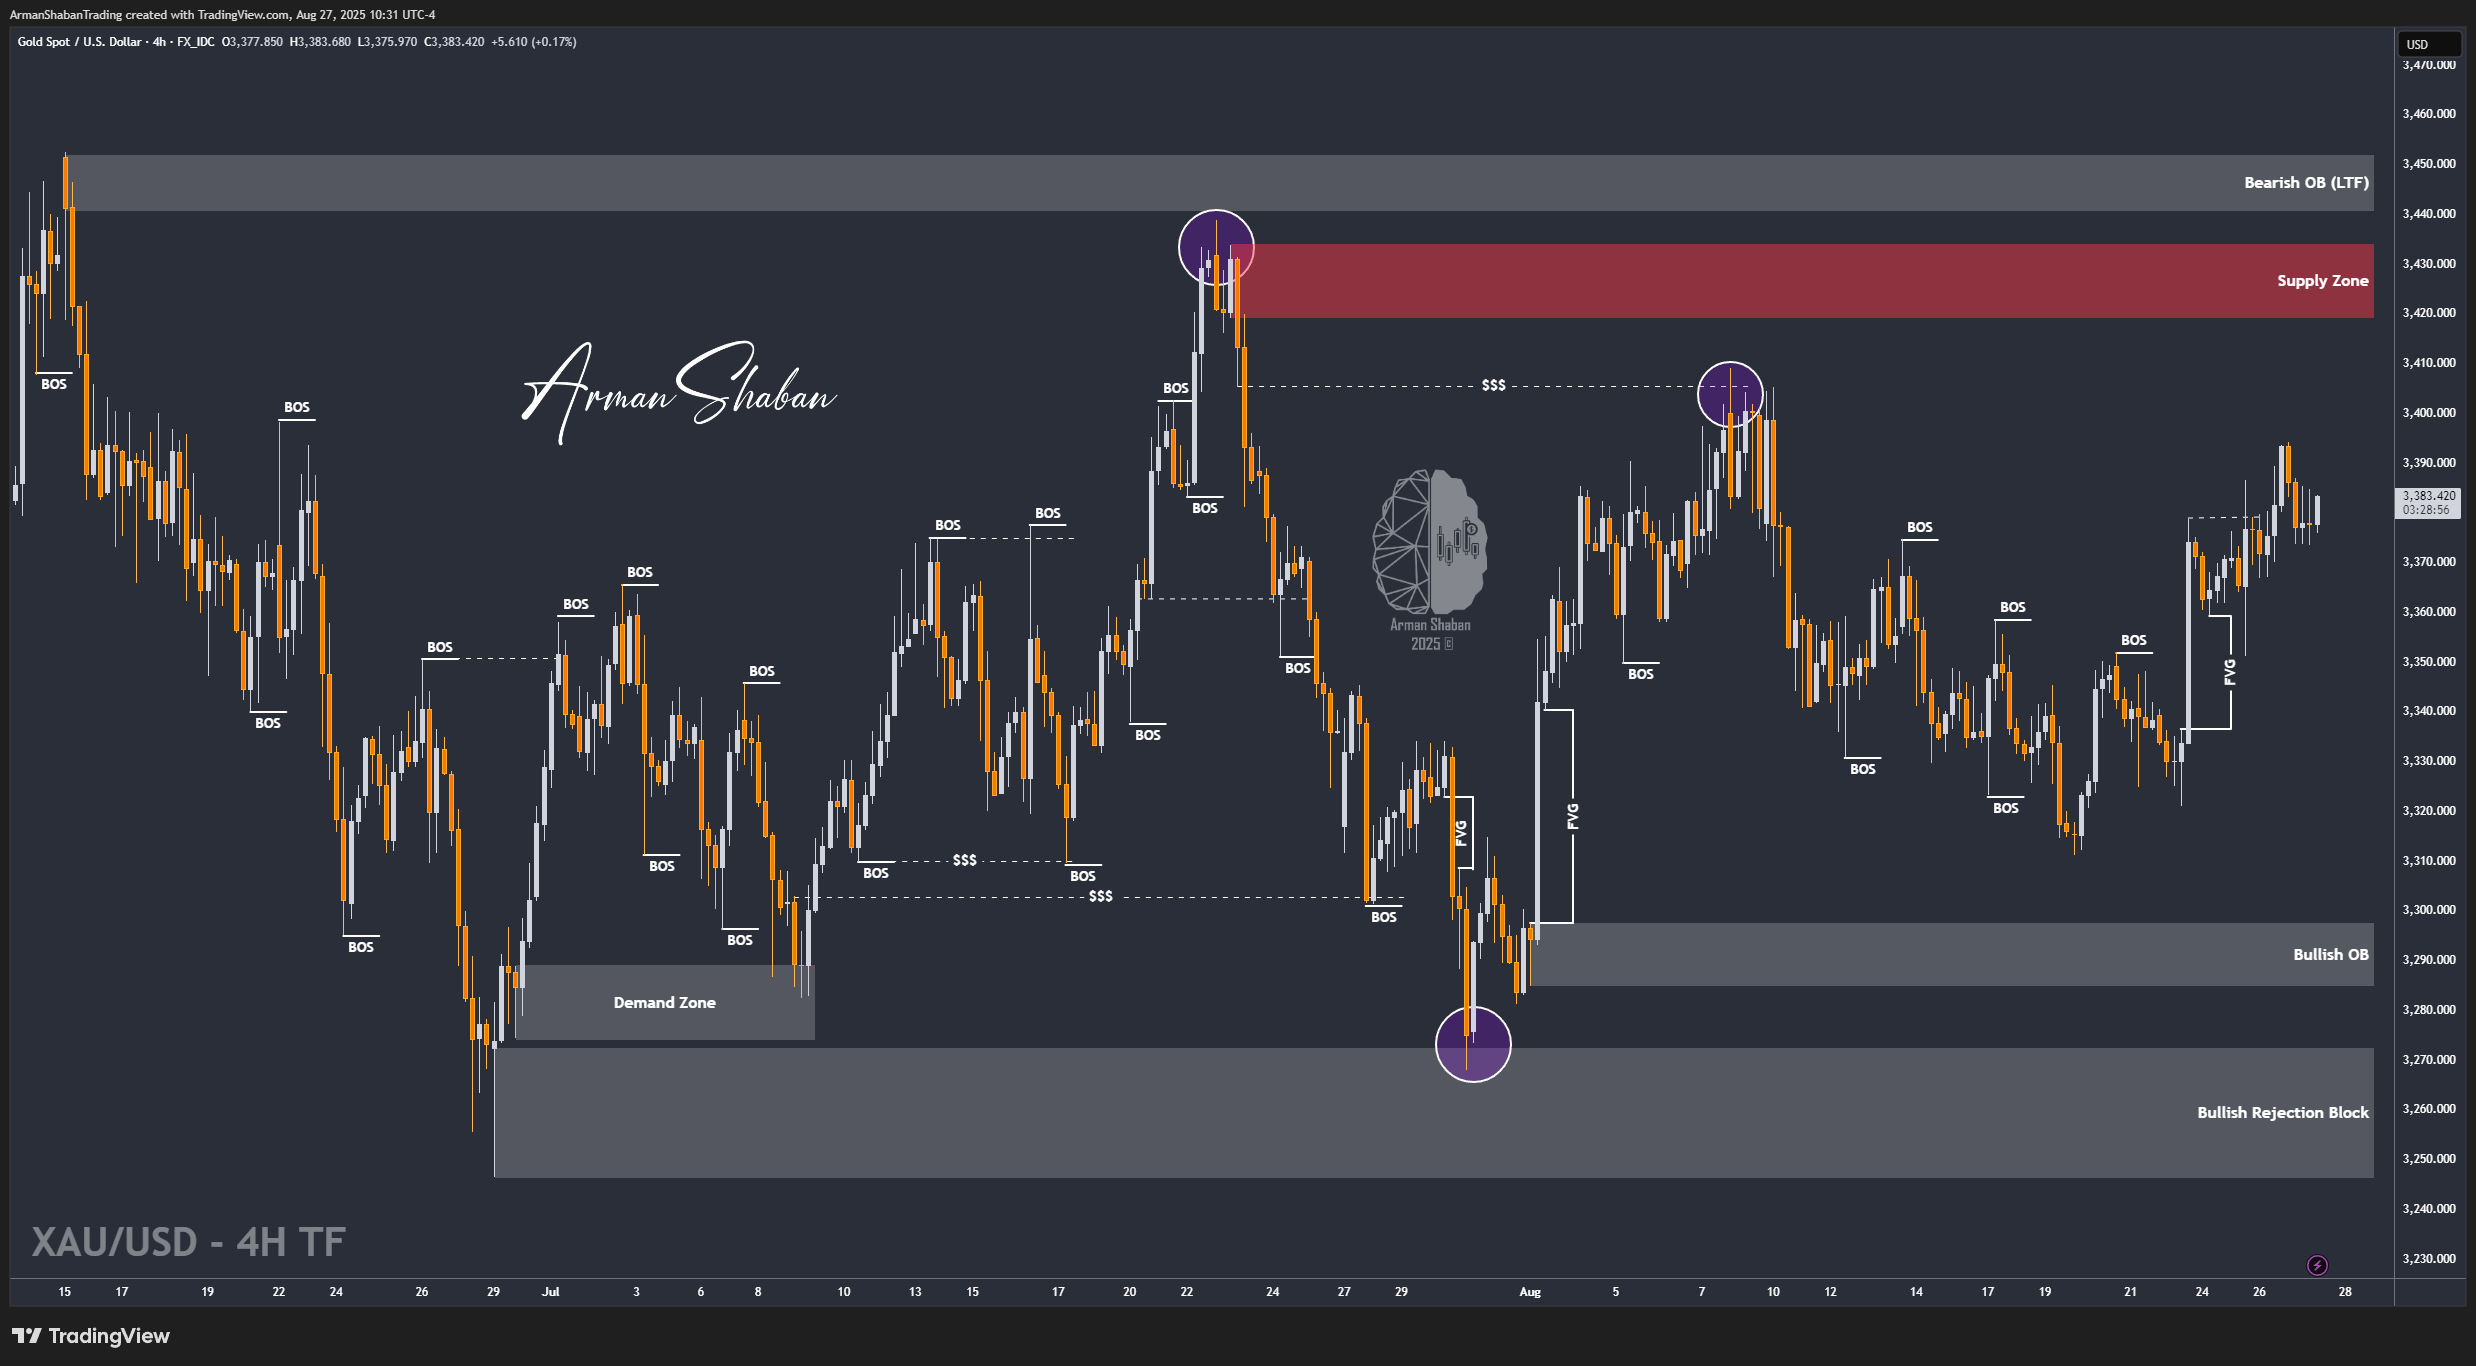Click the XAU/USD - 4H TF title text
2476x1366 pixels.
click(x=188, y=1243)
